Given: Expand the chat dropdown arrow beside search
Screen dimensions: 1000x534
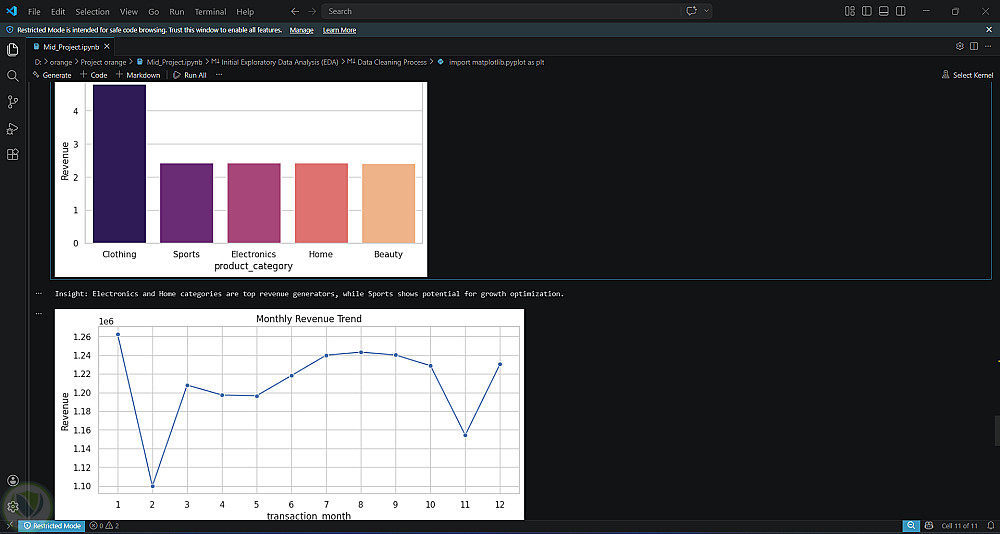Looking at the screenshot, I should 707,11.
